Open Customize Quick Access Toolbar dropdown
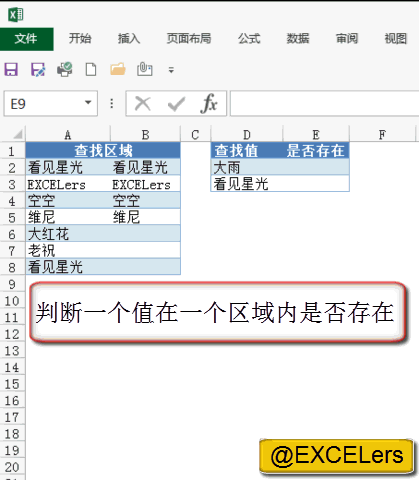Image resolution: width=419 pixels, height=480 pixels. pyautogui.click(x=171, y=70)
